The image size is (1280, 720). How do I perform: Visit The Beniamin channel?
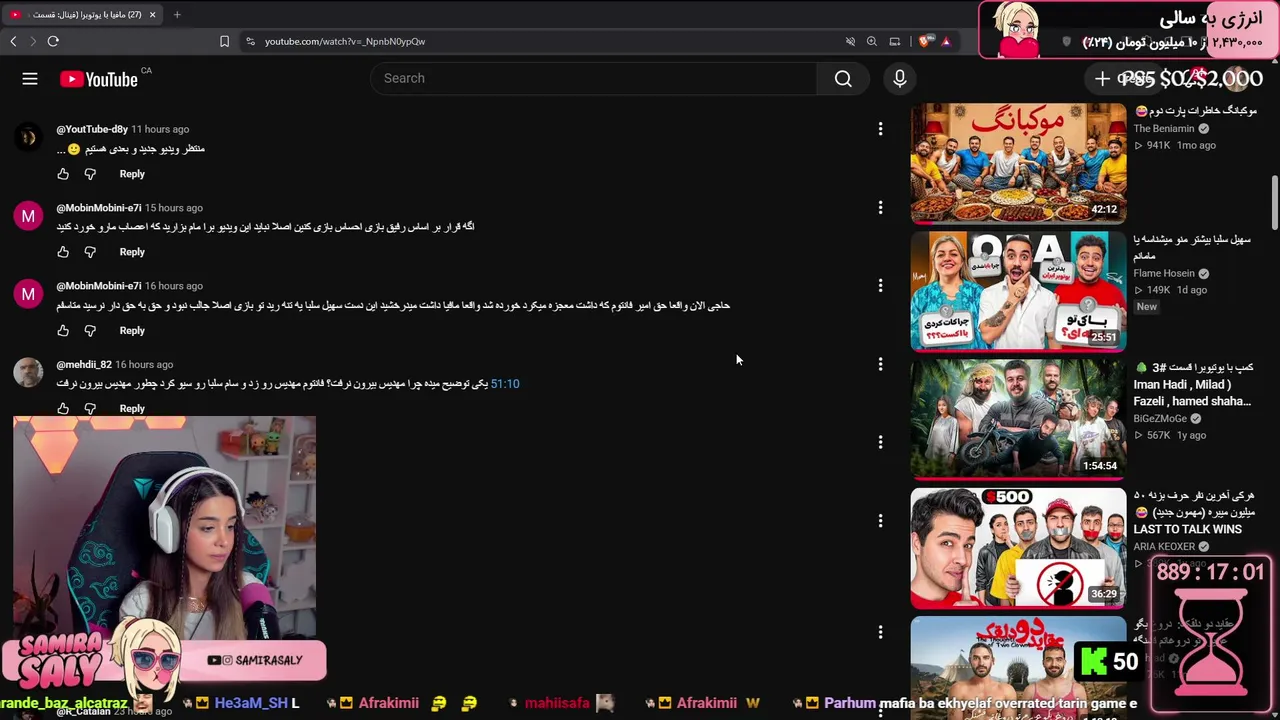point(1164,129)
